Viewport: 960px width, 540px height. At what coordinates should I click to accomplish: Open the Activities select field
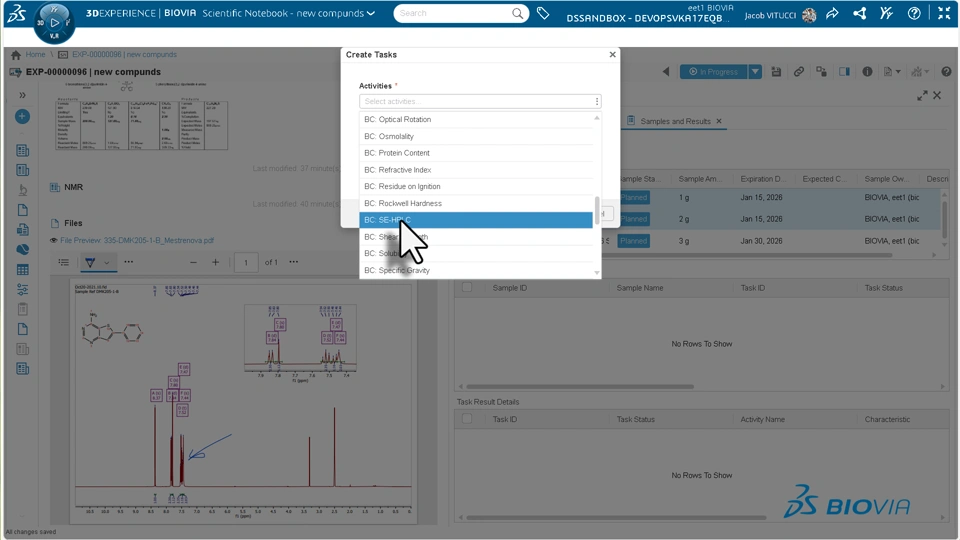480,101
